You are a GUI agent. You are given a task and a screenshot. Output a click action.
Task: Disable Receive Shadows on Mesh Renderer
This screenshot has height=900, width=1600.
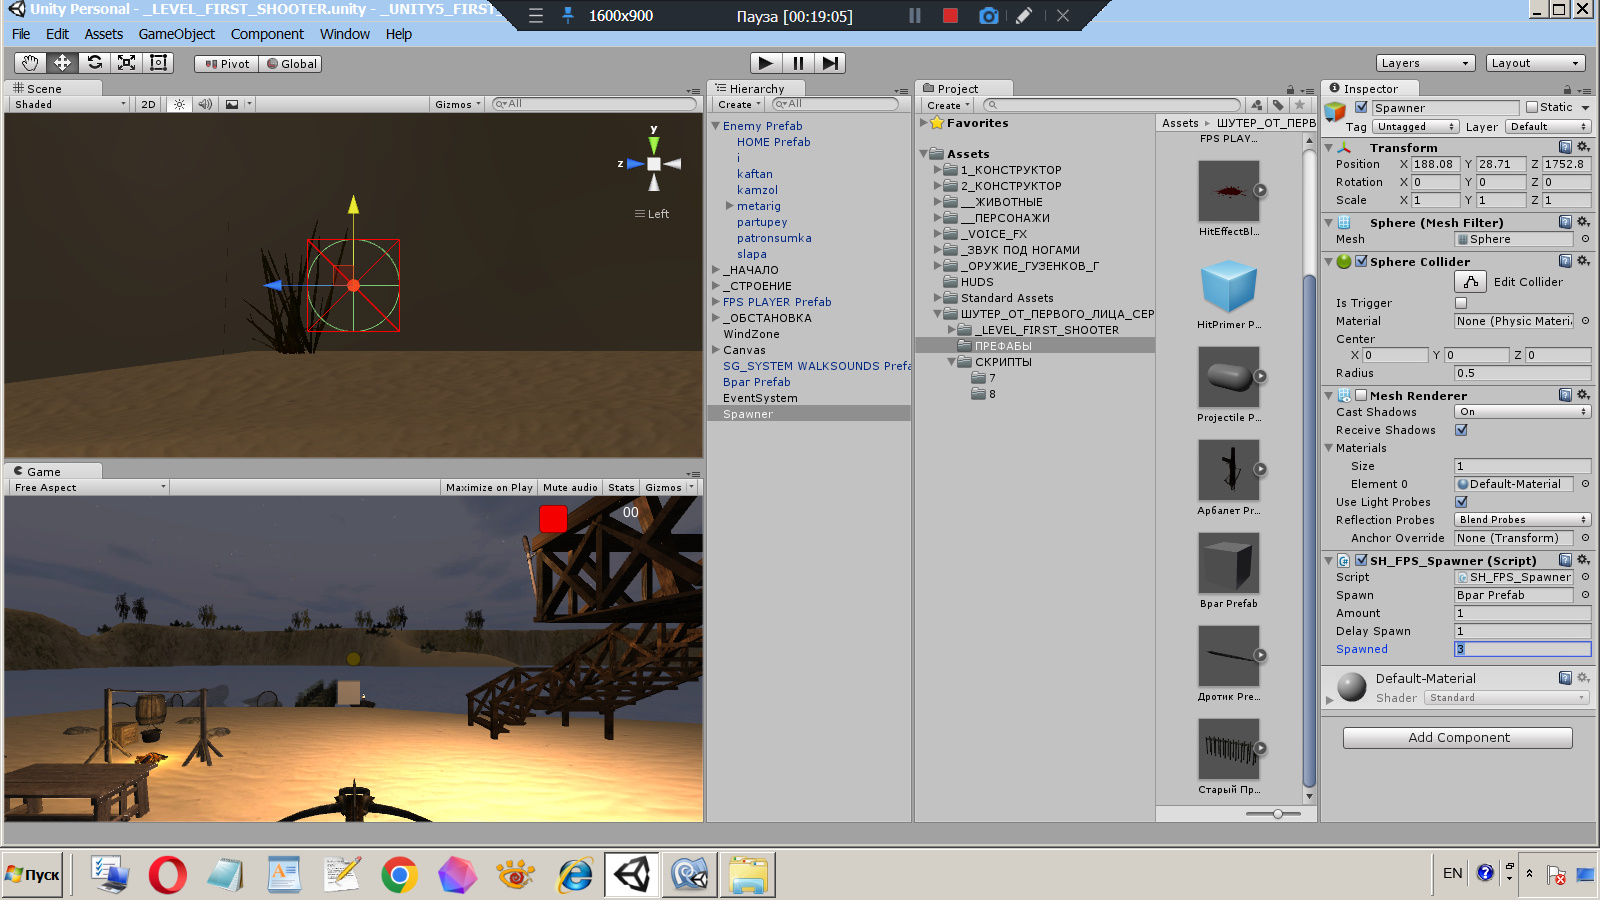pos(1462,430)
